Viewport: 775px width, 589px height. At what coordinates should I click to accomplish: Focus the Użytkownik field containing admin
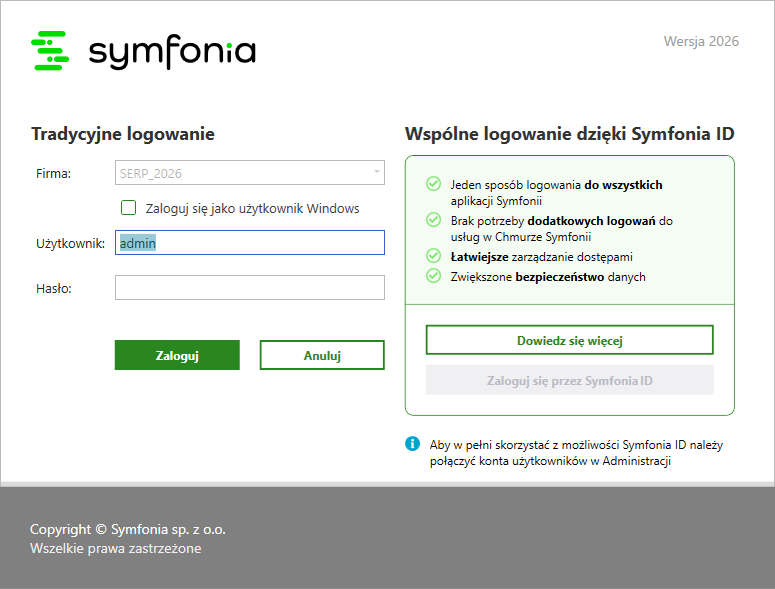[x=250, y=242]
